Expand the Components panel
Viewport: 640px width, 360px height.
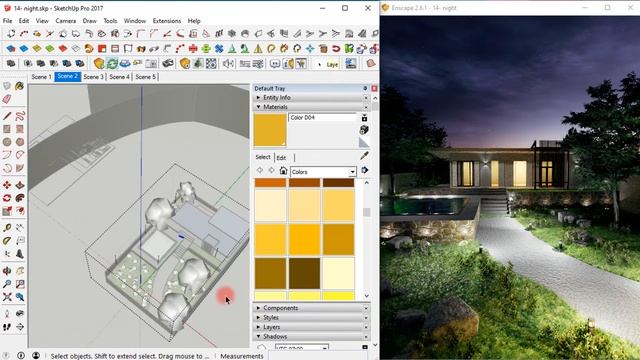tap(311, 308)
